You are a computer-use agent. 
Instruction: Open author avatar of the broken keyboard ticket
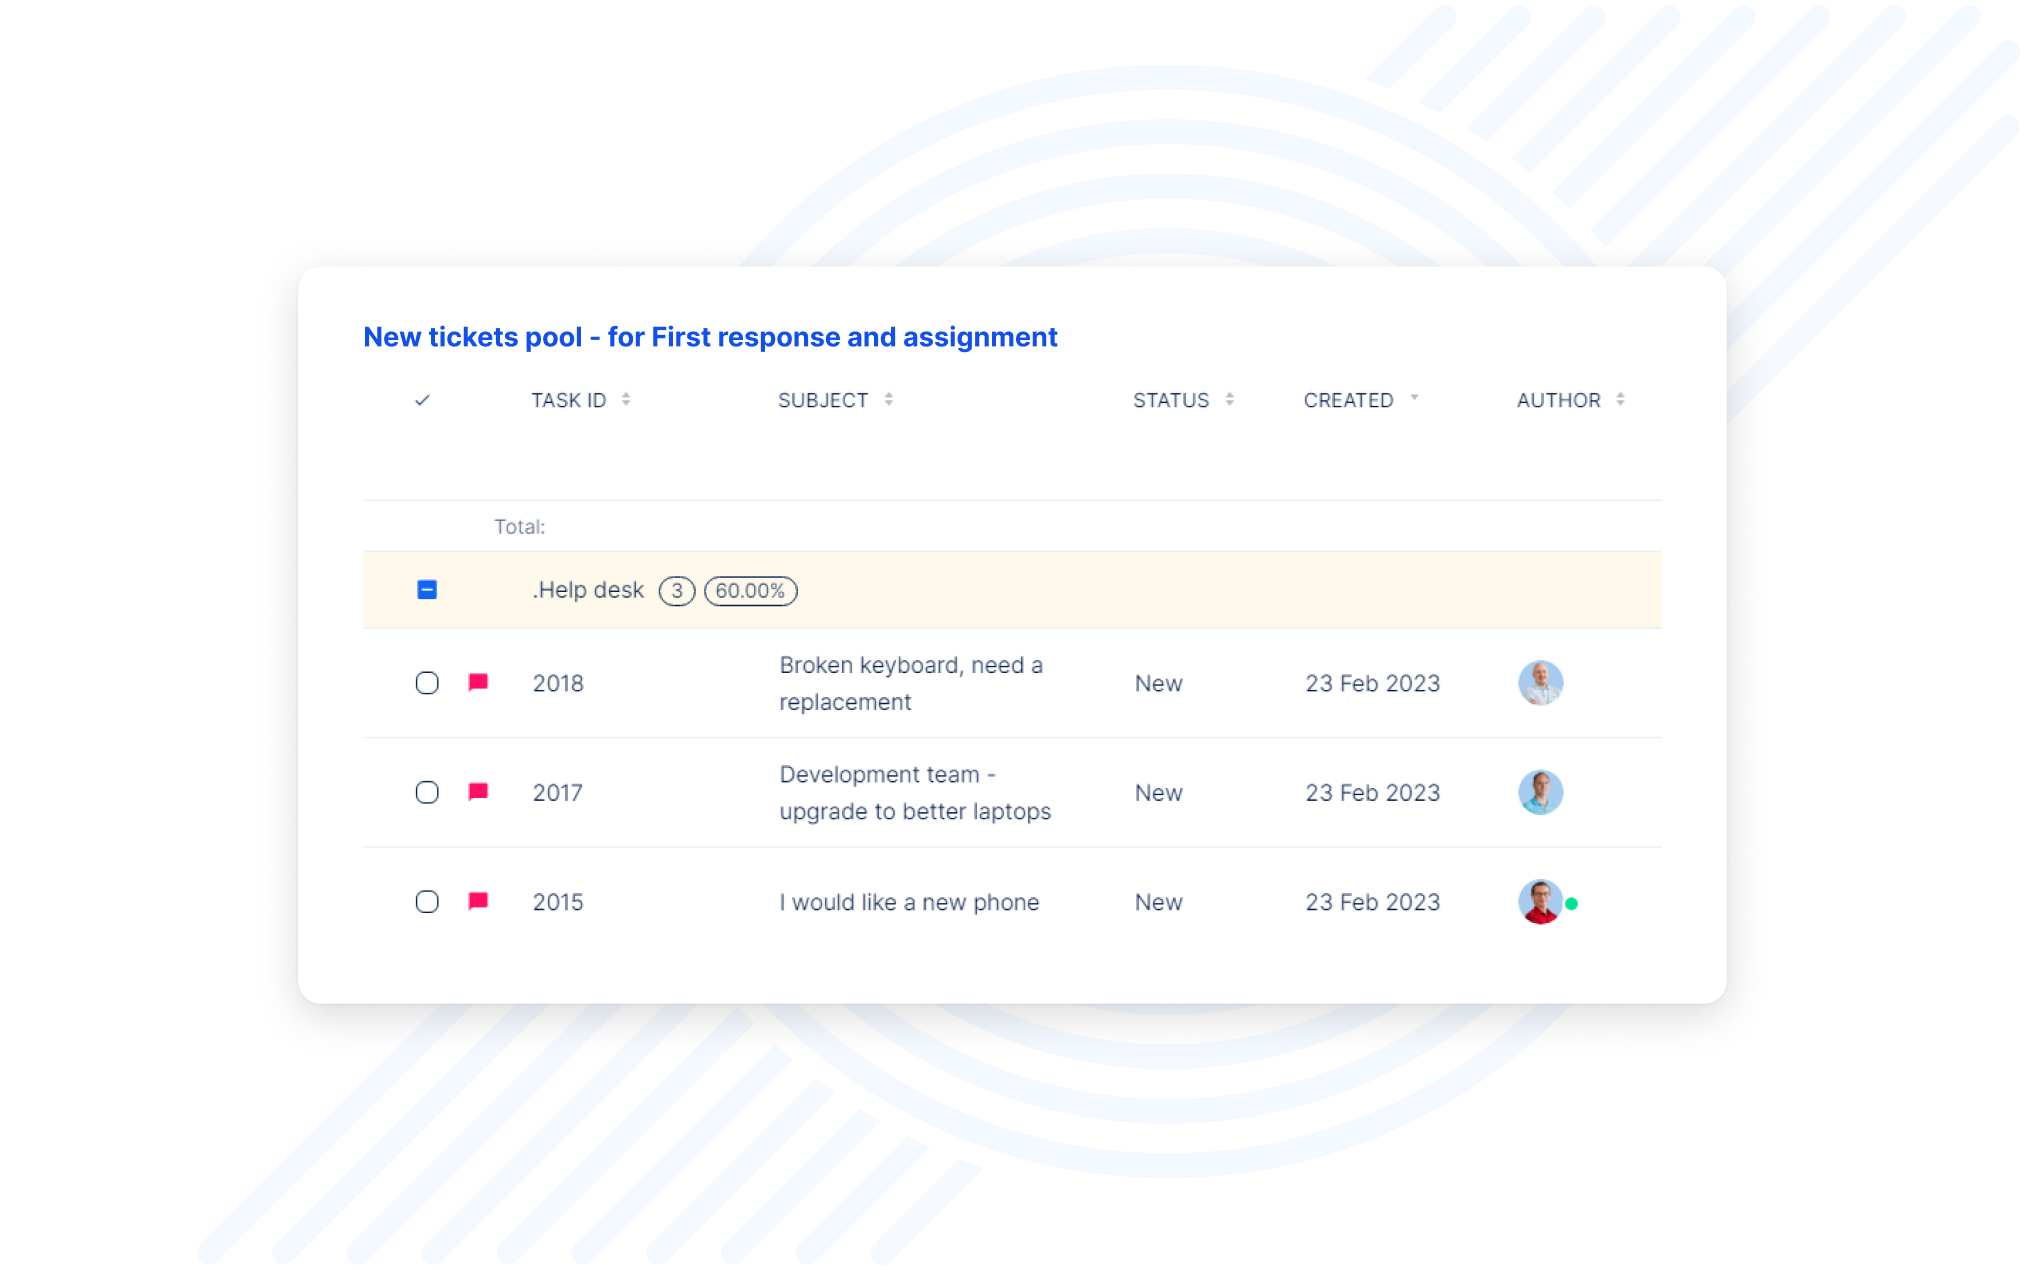pos(1540,683)
